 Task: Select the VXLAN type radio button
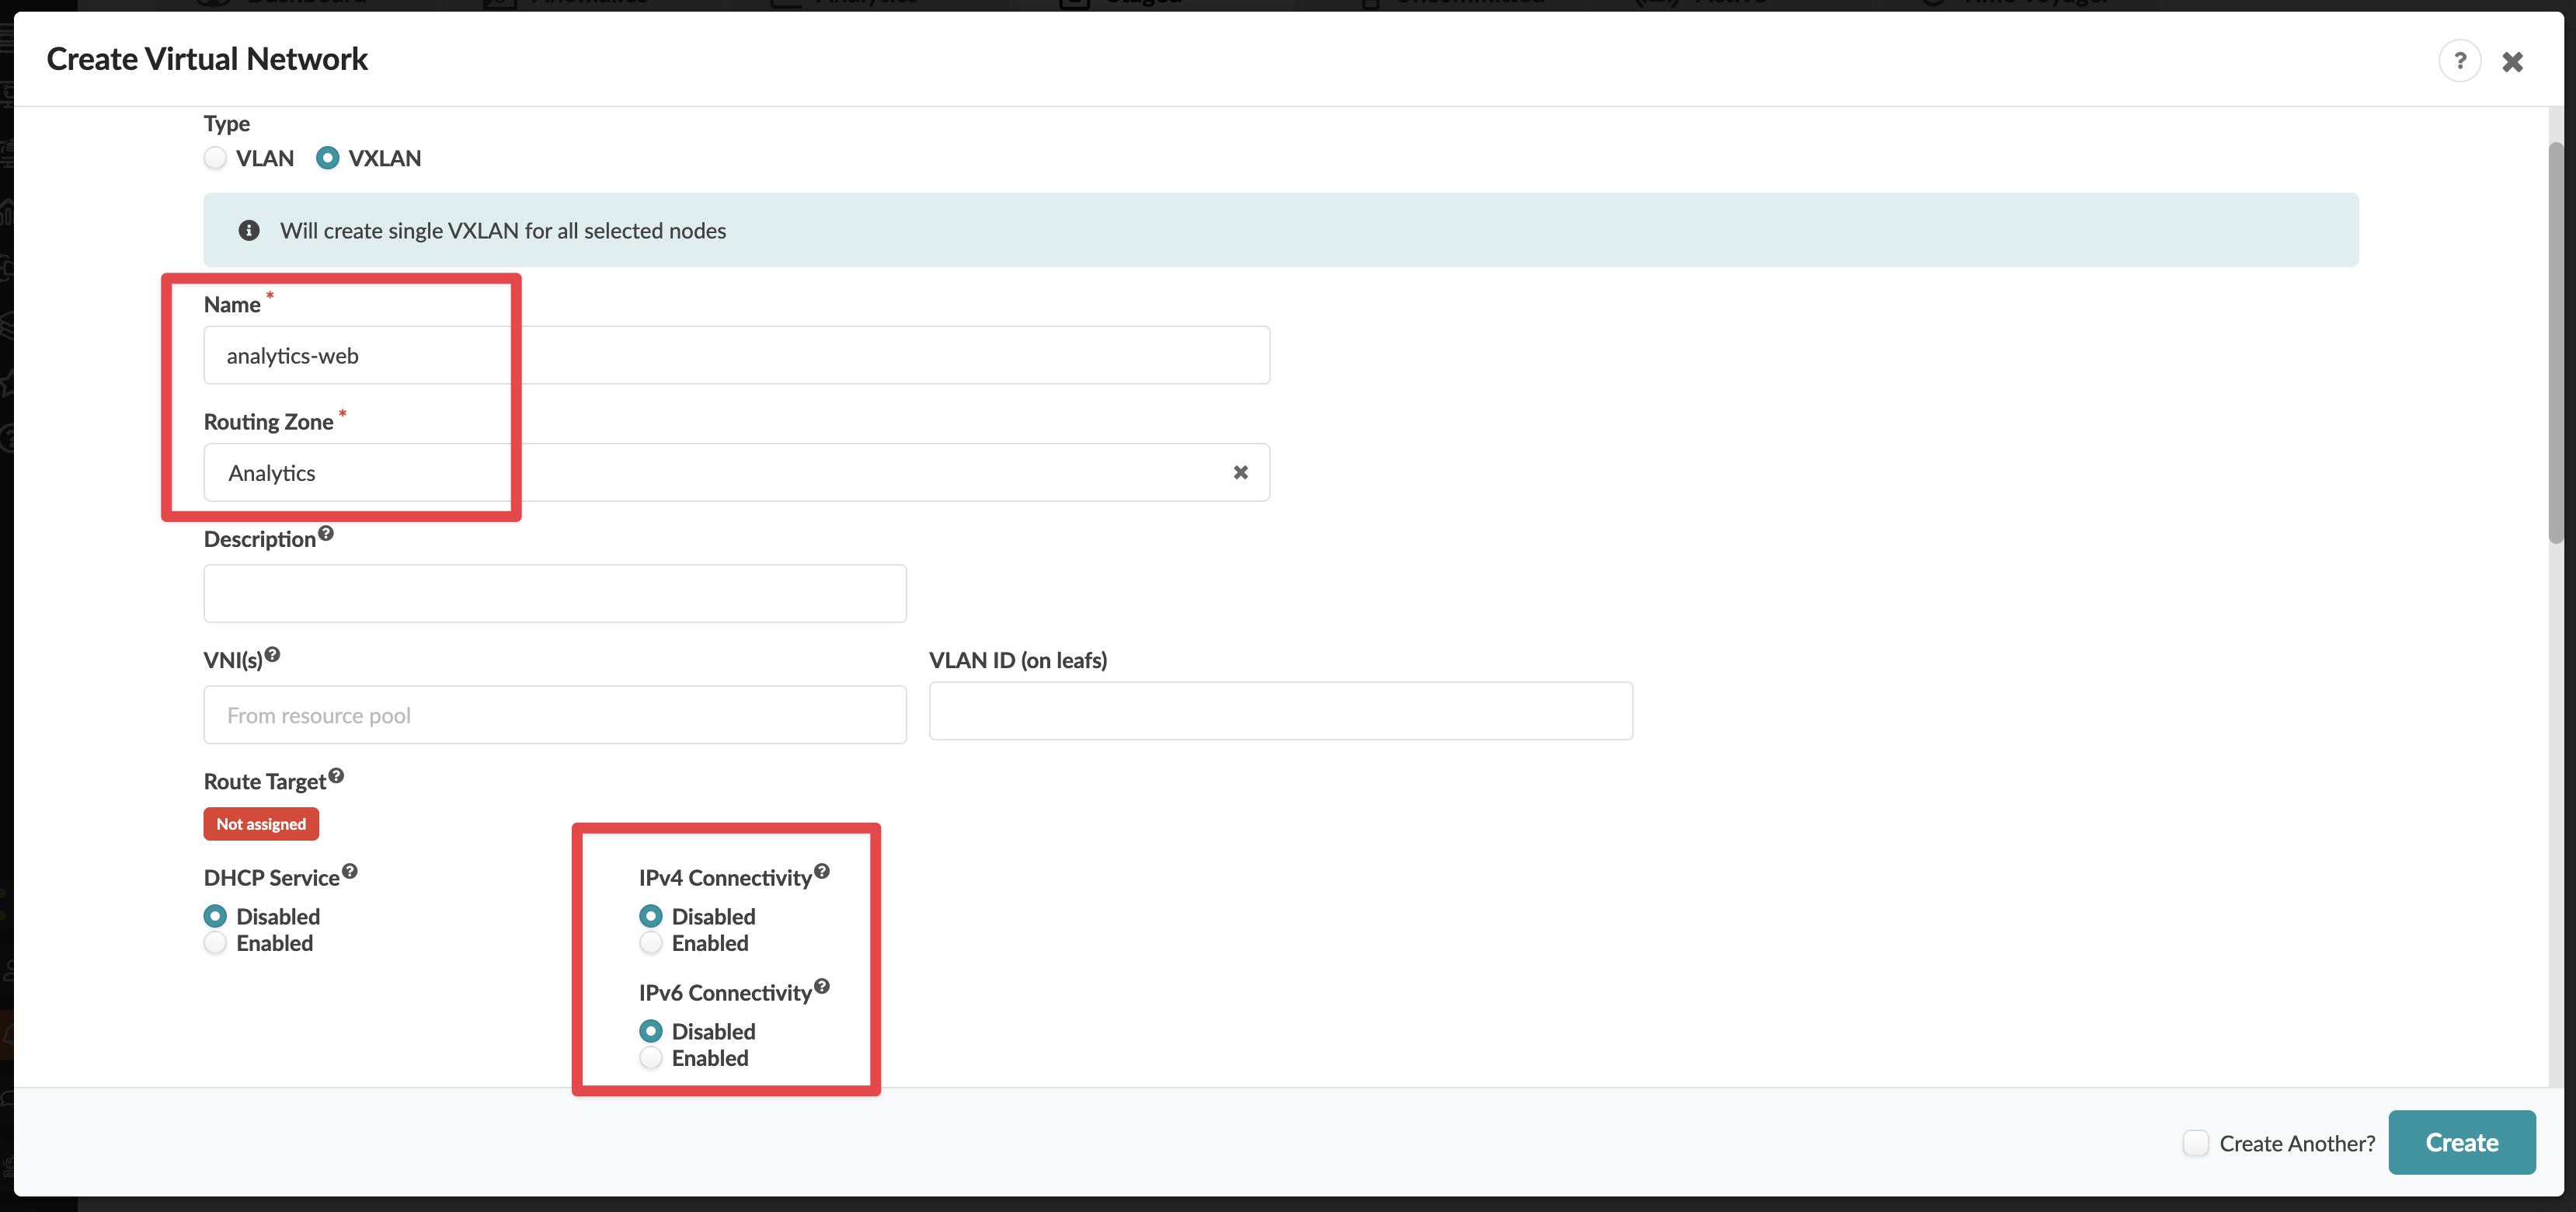pos(327,158)
